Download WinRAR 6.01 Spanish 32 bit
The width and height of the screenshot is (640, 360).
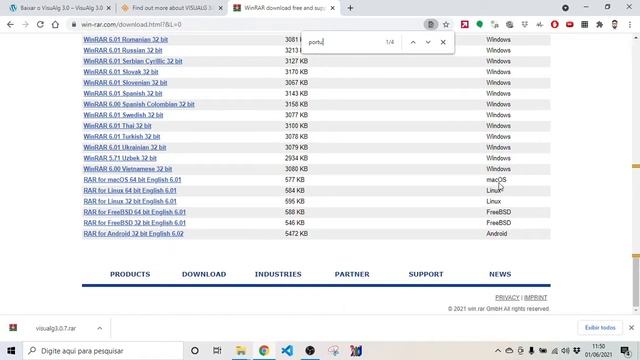click(x=123, y=93)
